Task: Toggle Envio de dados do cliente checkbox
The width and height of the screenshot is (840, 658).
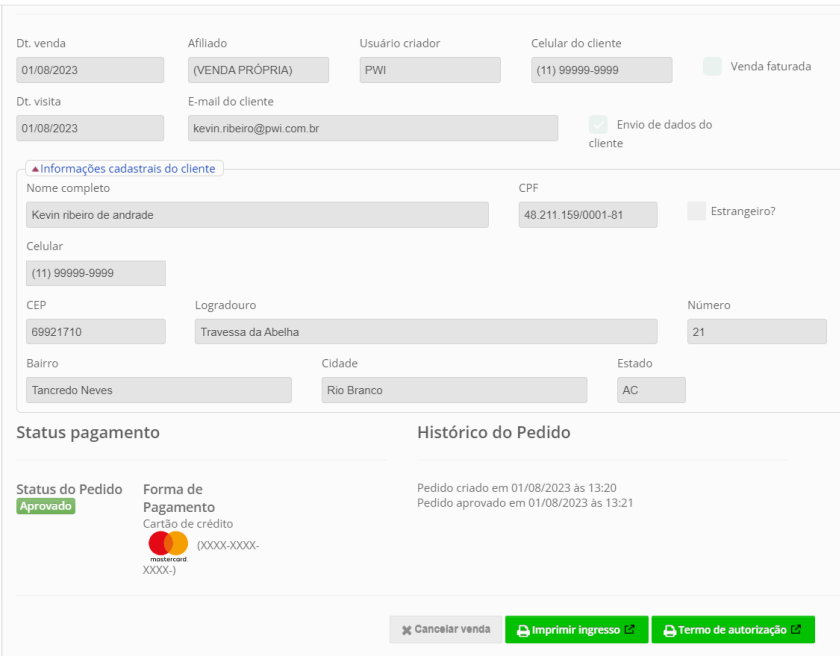Action: click(x=598, y=125)
